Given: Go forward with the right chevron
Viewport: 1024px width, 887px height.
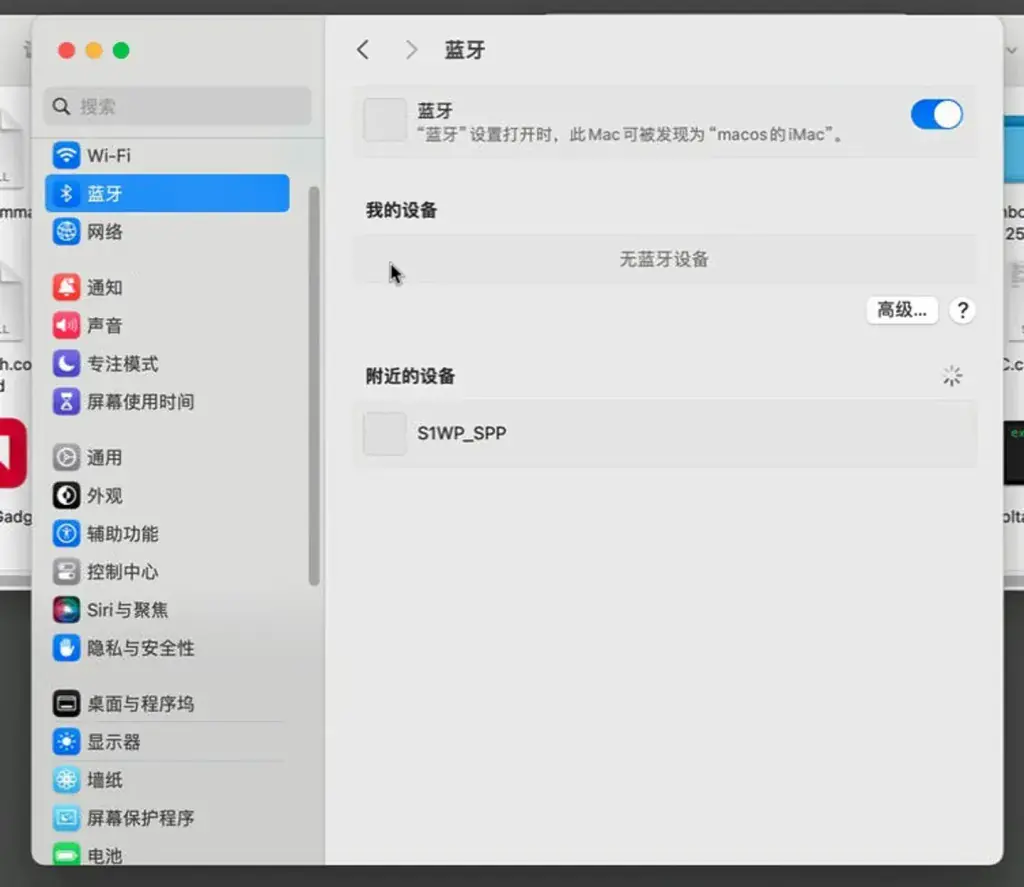Looking at the screenshot, I should pos(411,50).
